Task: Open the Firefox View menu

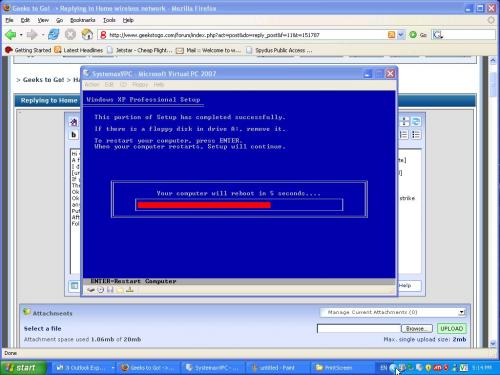Action: (43, 20)
